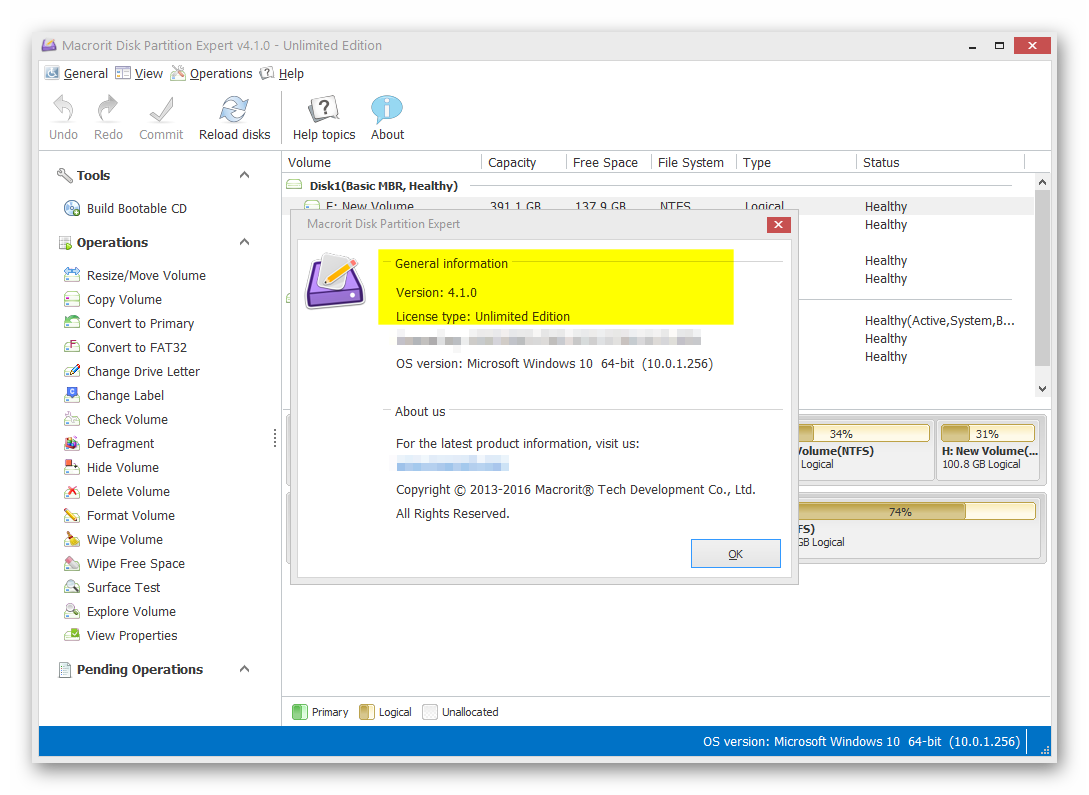Run Surface Test from its icon

point(72,587)
